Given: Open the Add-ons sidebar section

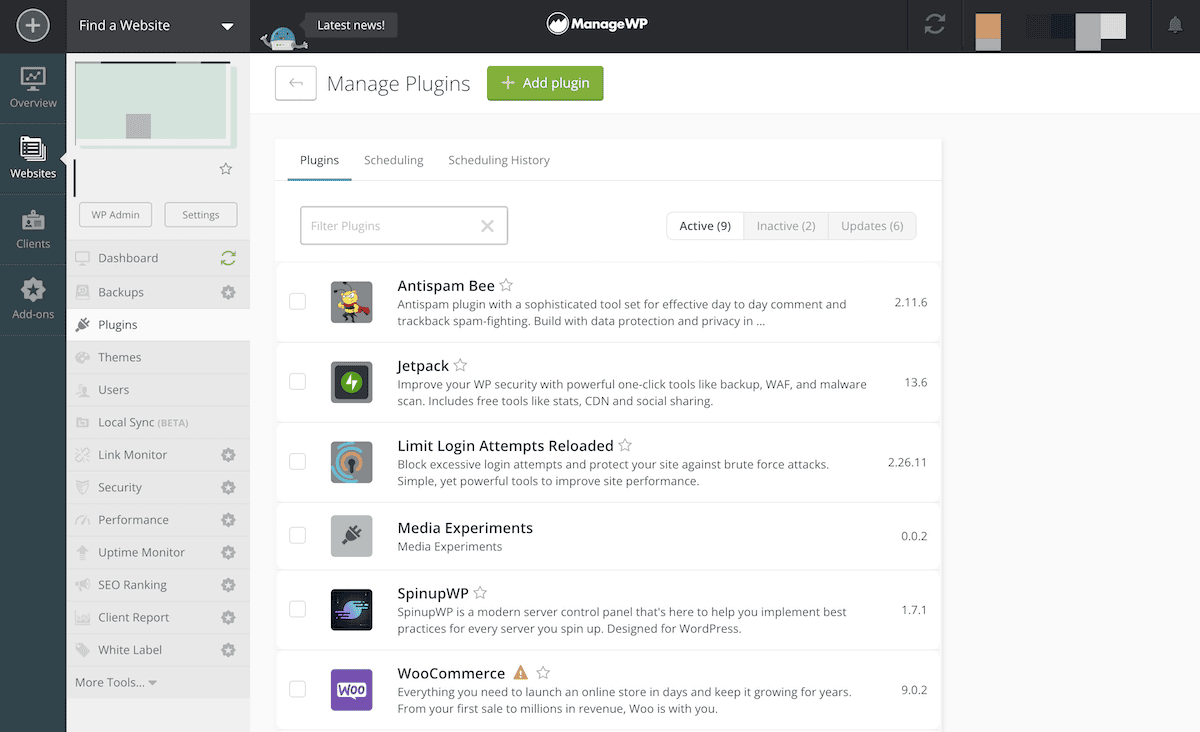Looking at the screenshot, I should coord(33,299).
